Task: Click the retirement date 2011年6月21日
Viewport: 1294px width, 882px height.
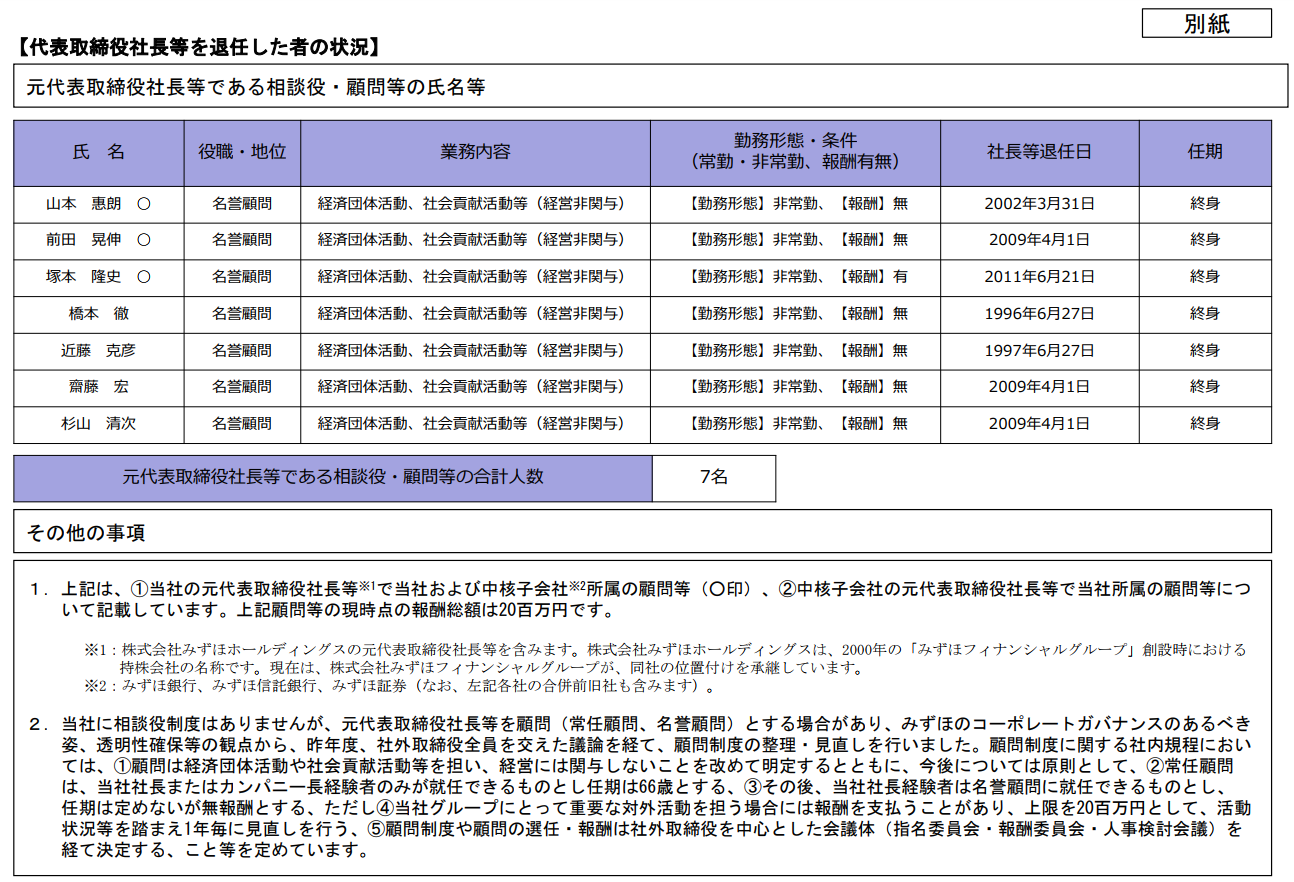Action: click(1039, 277)
